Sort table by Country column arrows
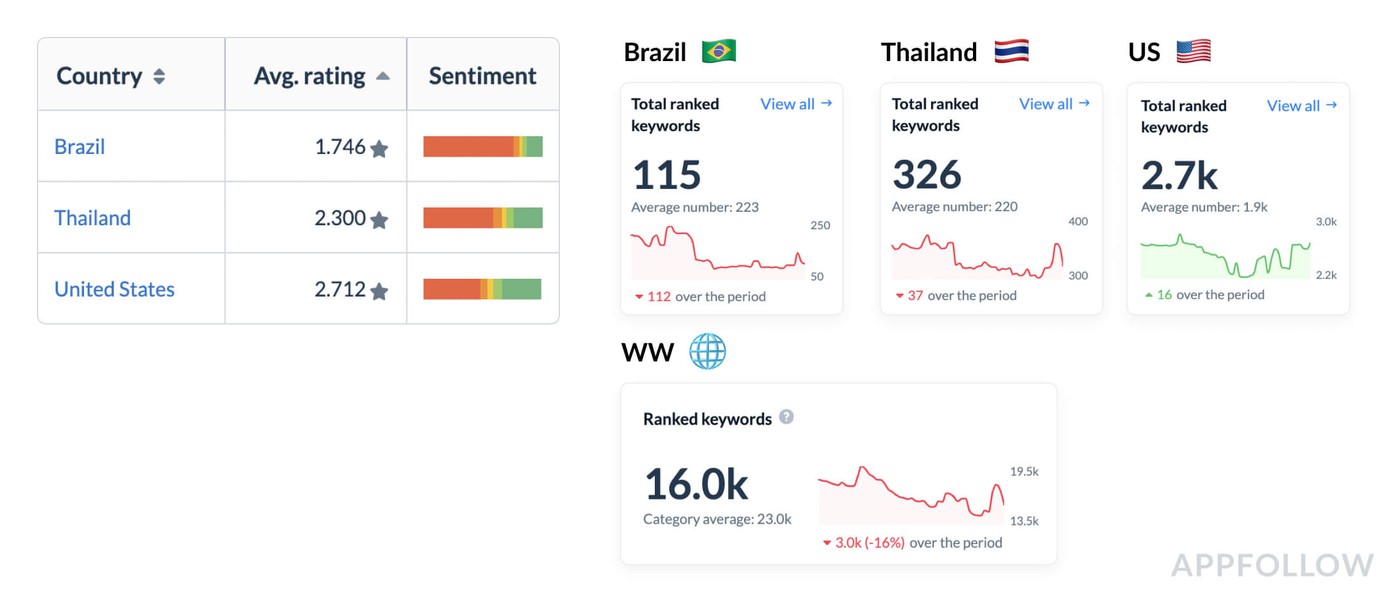1400x602 pixels. coord(159,77)
